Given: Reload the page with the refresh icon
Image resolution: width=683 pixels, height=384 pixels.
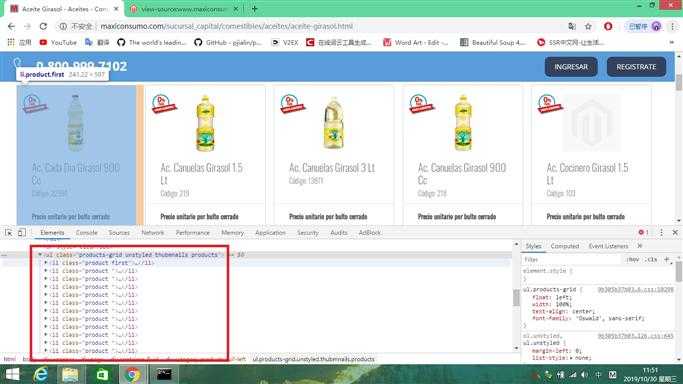Looking at the screenshot, I should click(x=43, y=27).
